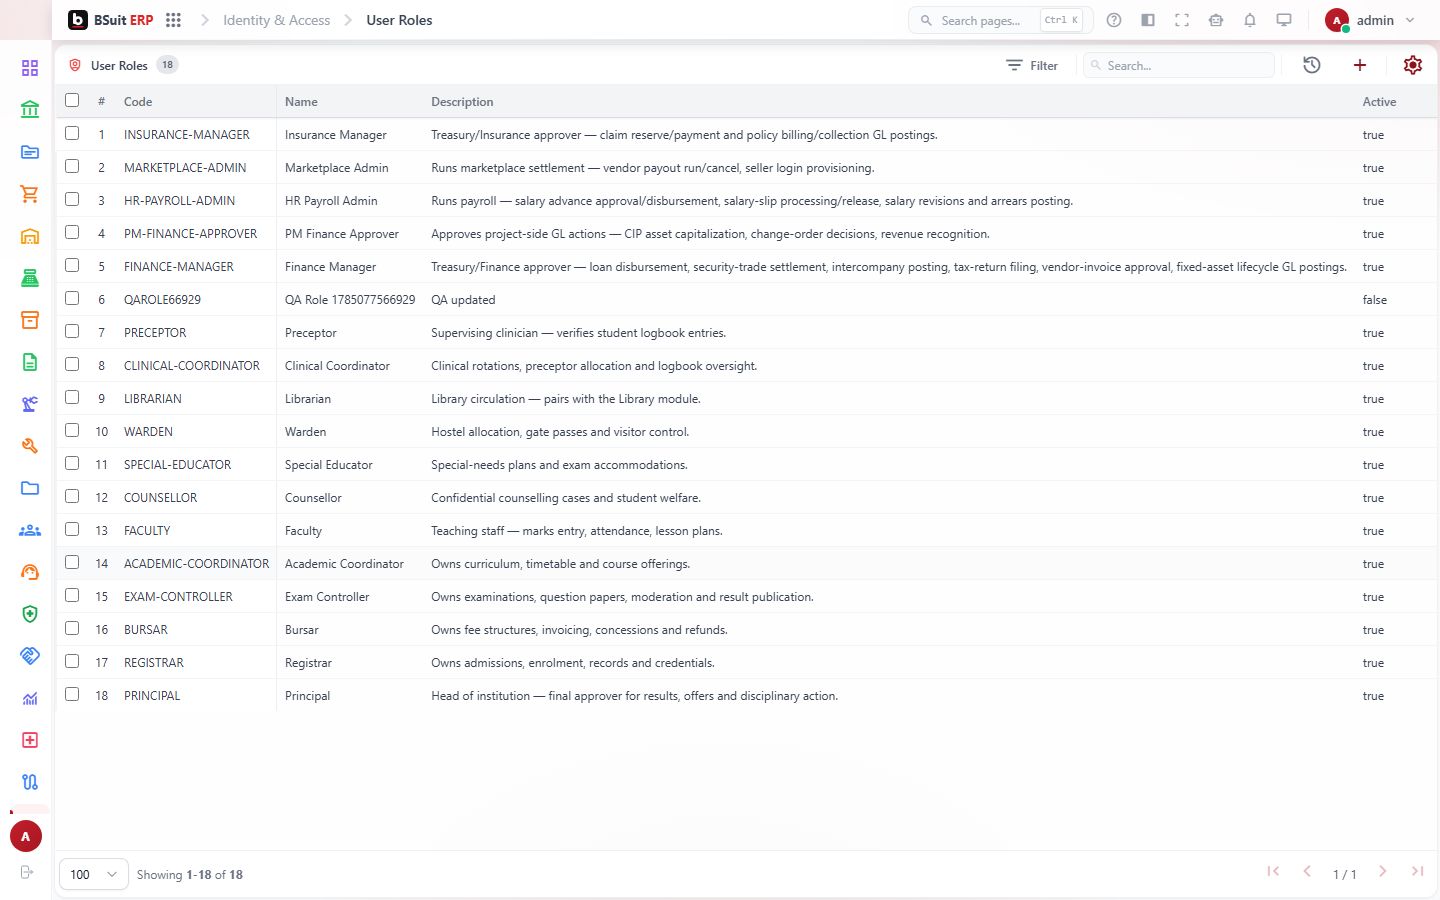This screenshot has height=900, width=1440.
Task: Open the history clock icon in toolbar
Action: pyautogui.click(x=1312, y=65)
